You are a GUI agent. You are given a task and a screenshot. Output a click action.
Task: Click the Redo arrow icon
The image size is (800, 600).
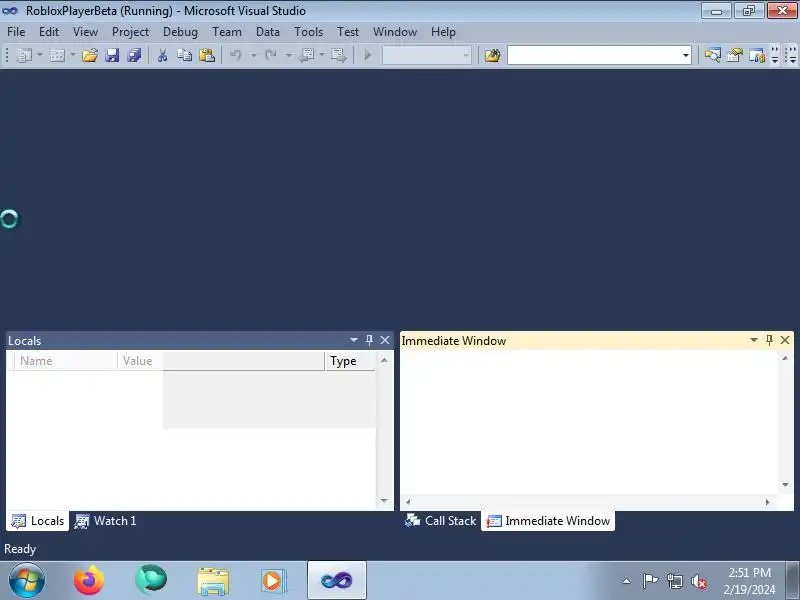(x=270, y=55)
